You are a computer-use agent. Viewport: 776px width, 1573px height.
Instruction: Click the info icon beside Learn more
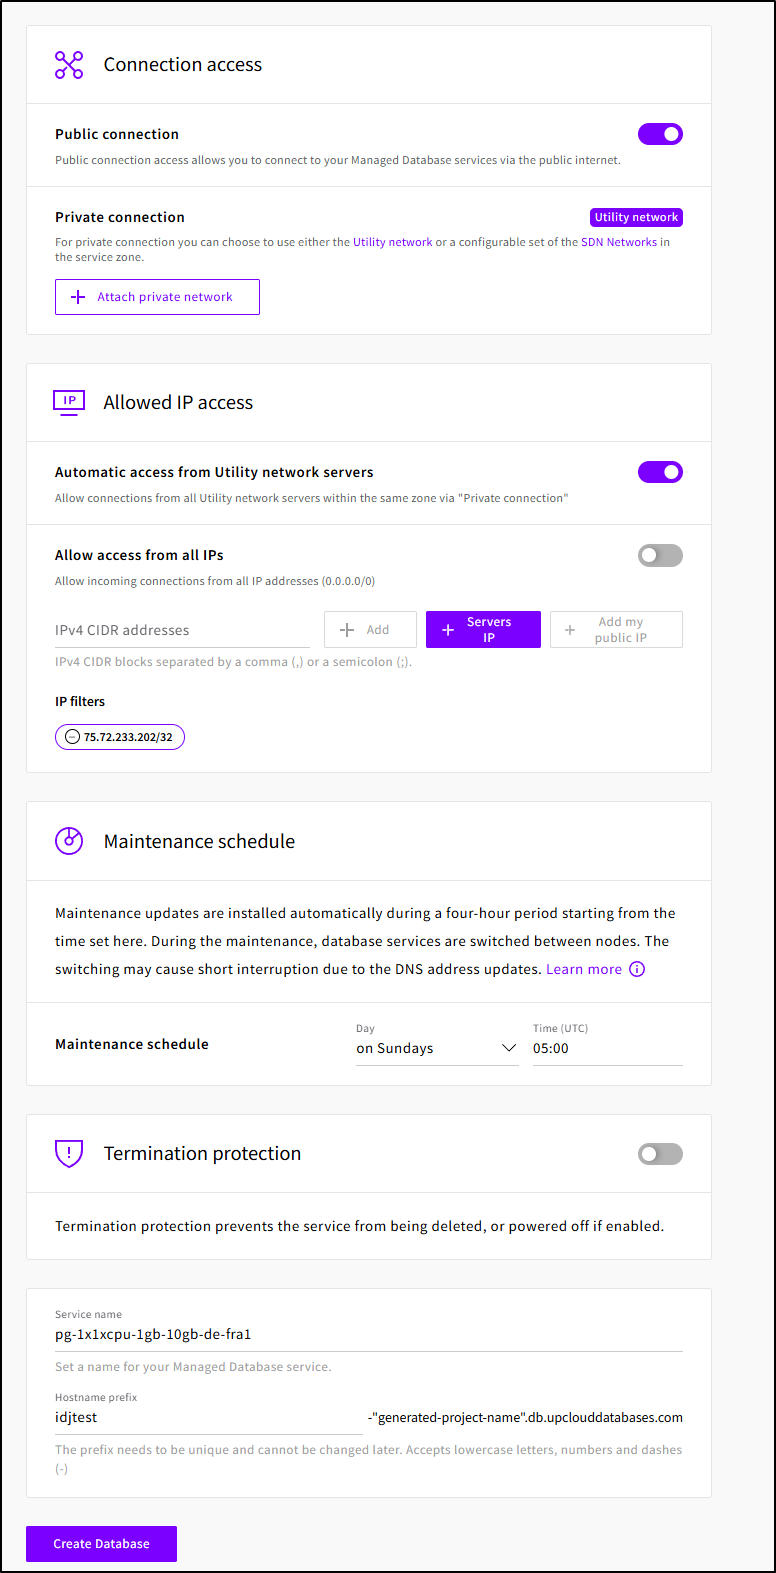point(637,969)
